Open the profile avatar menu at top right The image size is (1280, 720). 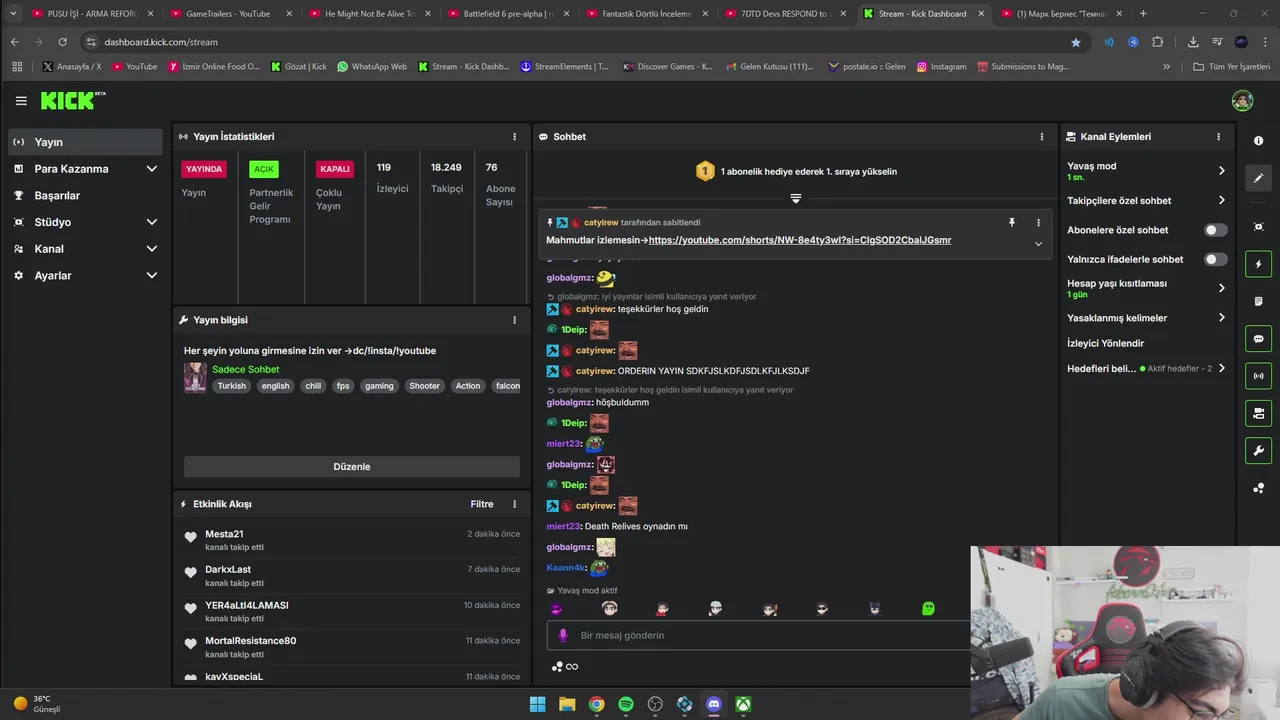point(1242,101)
